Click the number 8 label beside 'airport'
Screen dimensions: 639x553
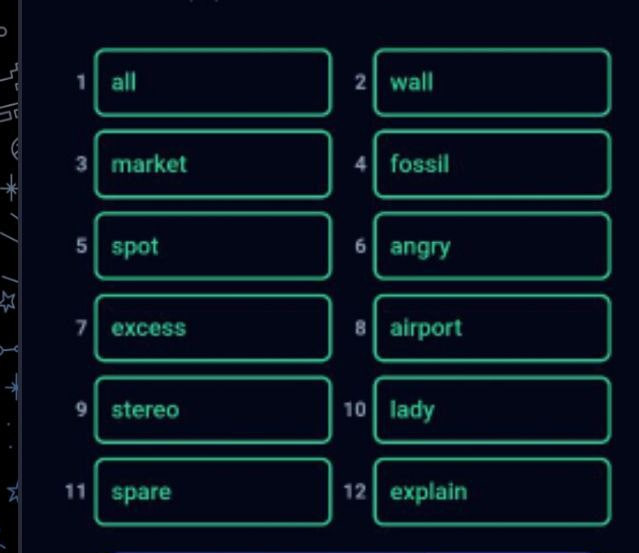click(360, 328)
